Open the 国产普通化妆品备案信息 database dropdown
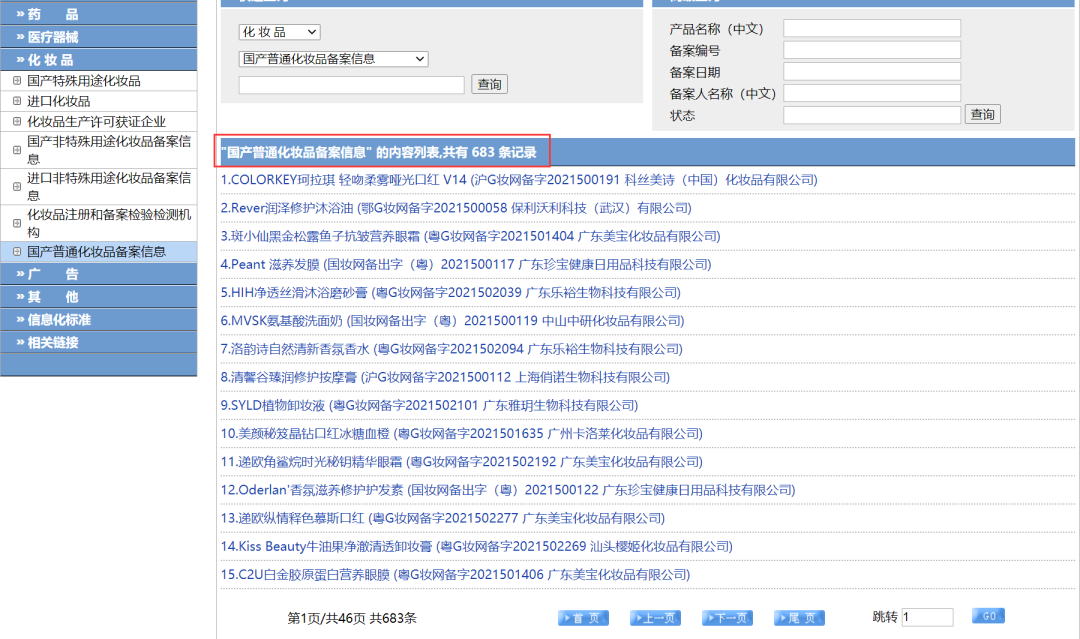 click(333, 59)
